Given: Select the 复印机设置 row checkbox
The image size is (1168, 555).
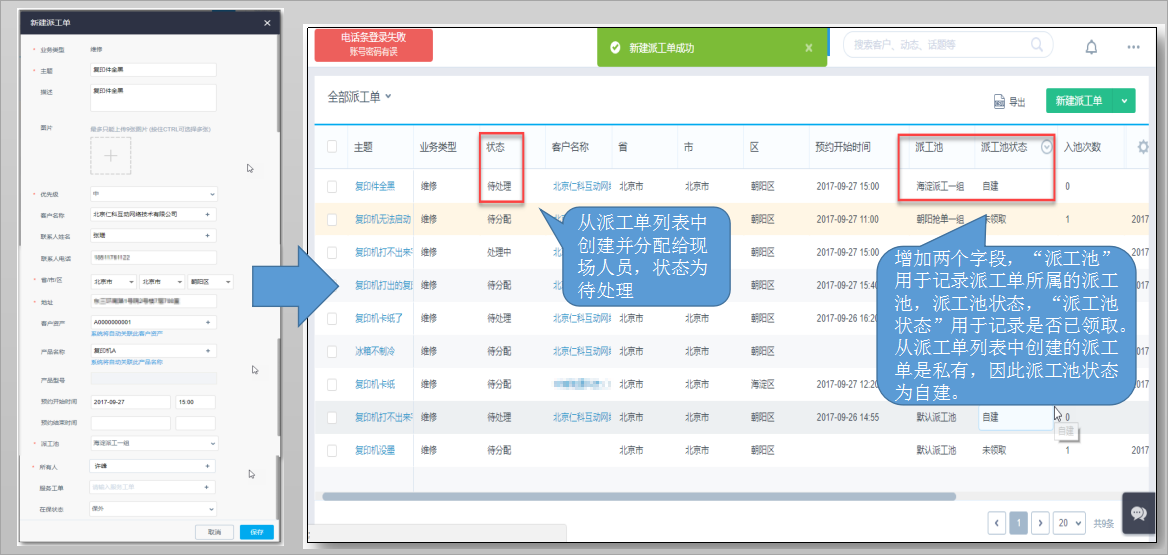Looking at the screenshot, I should [332, 450].
